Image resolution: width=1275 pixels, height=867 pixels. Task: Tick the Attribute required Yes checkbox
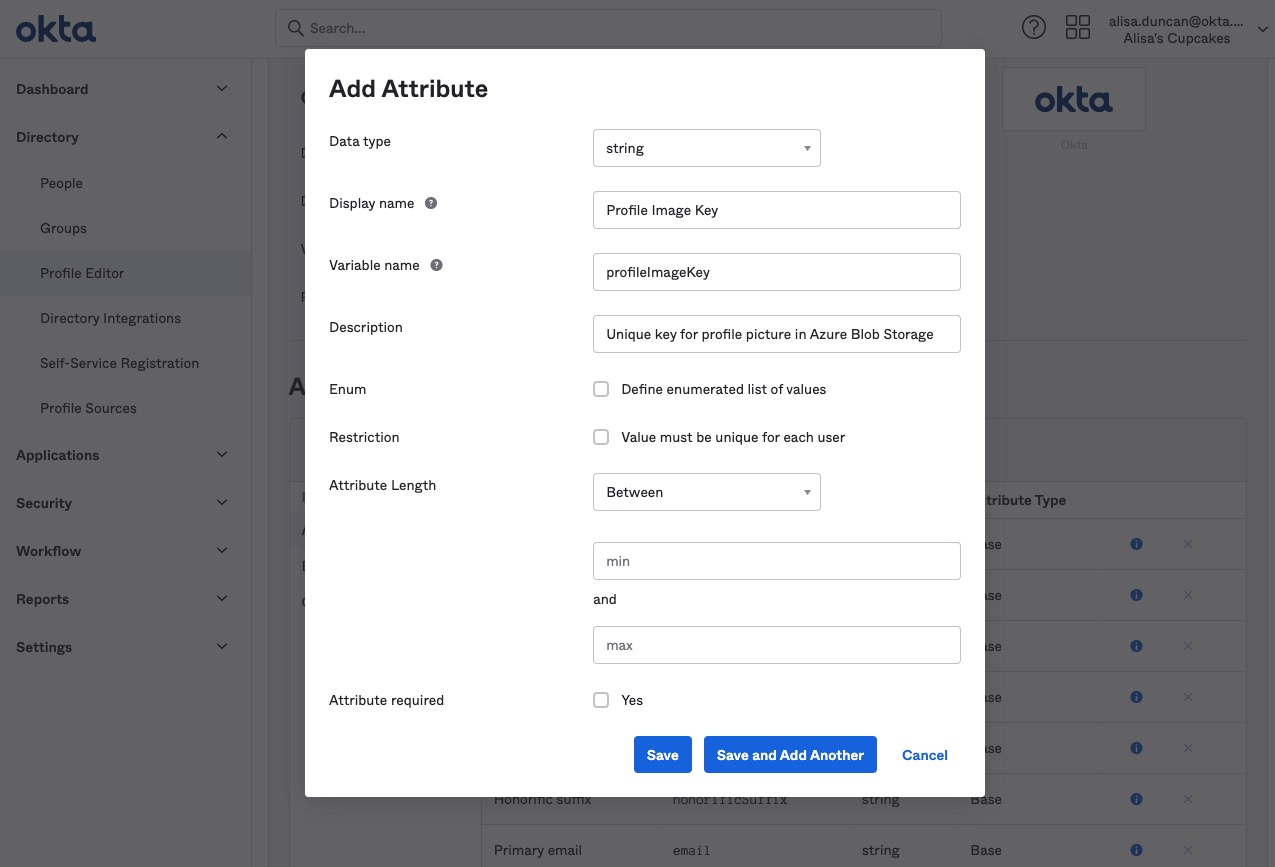point(601,700)
